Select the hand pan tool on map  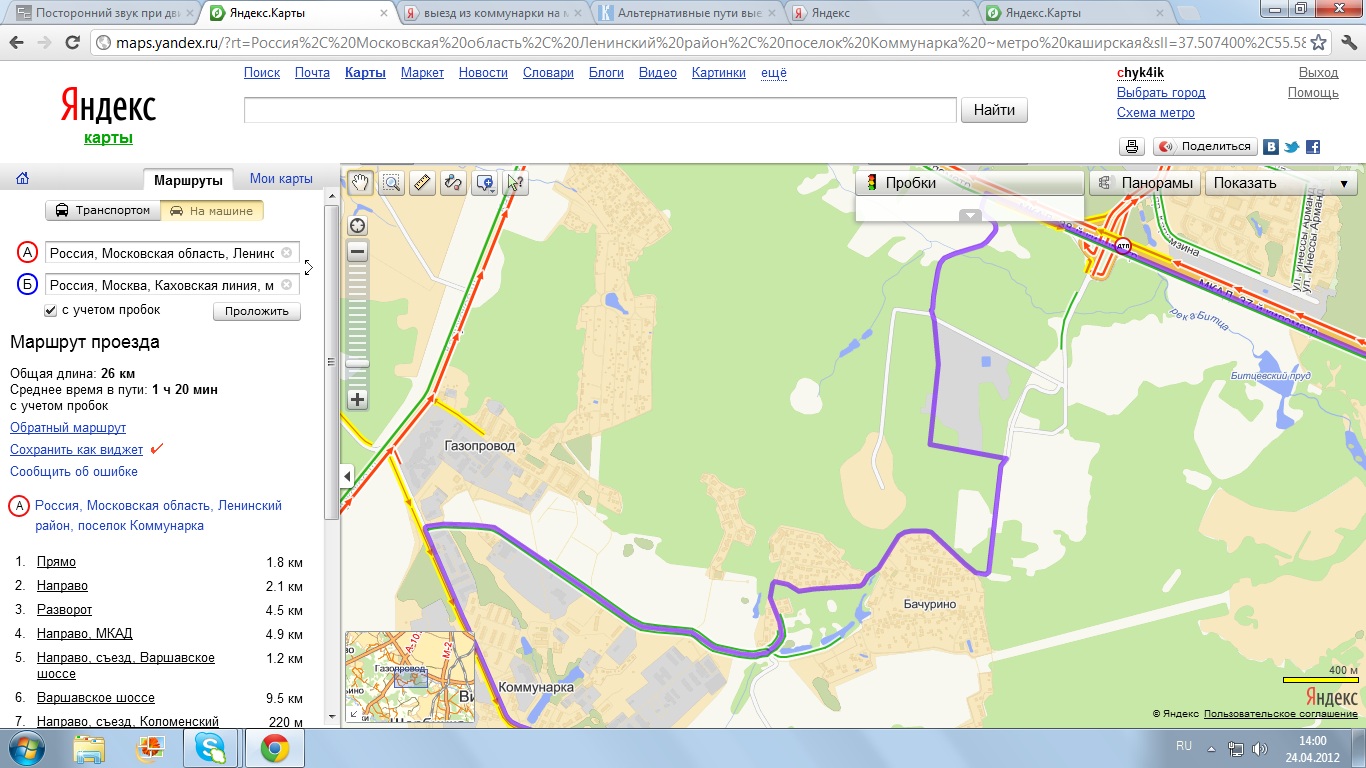tap(360, 183)
